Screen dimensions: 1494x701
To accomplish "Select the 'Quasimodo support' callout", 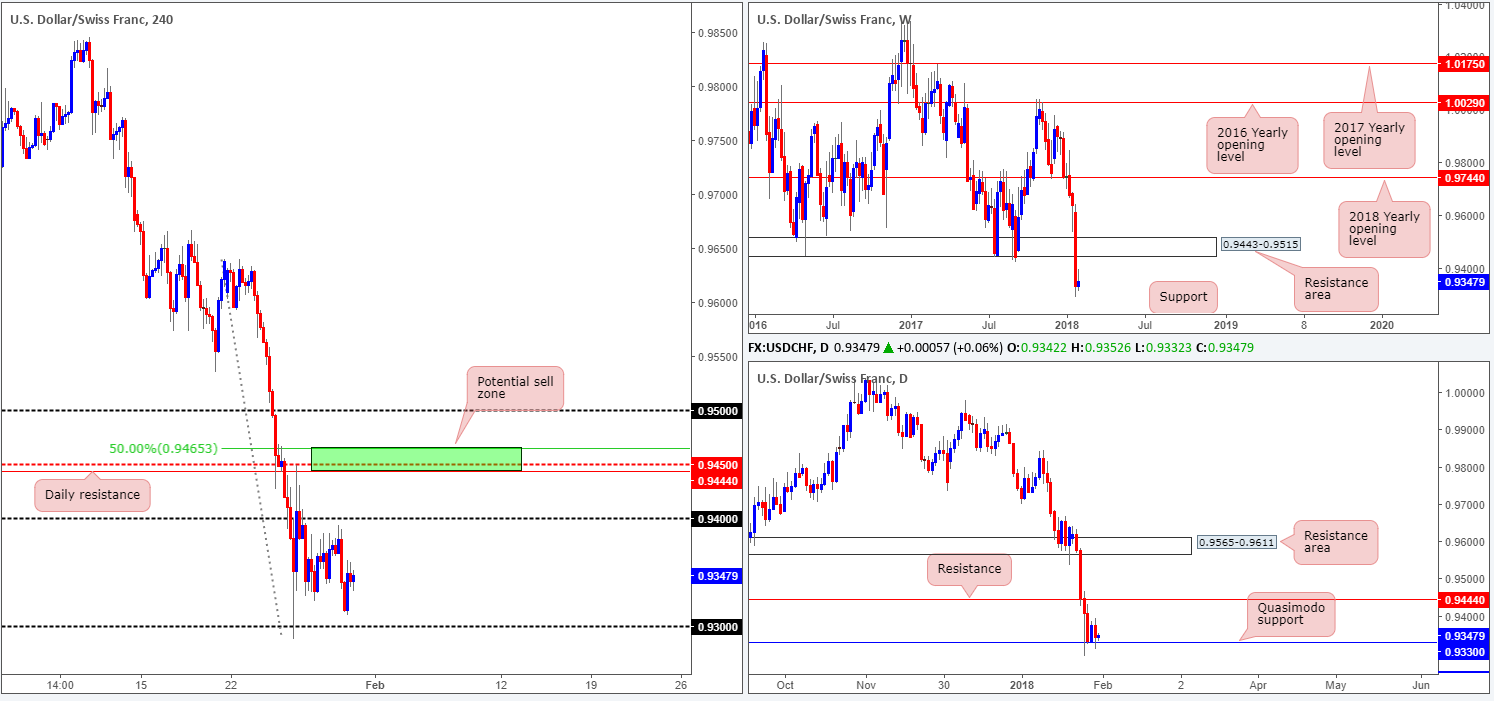I will click(1291, 614).
